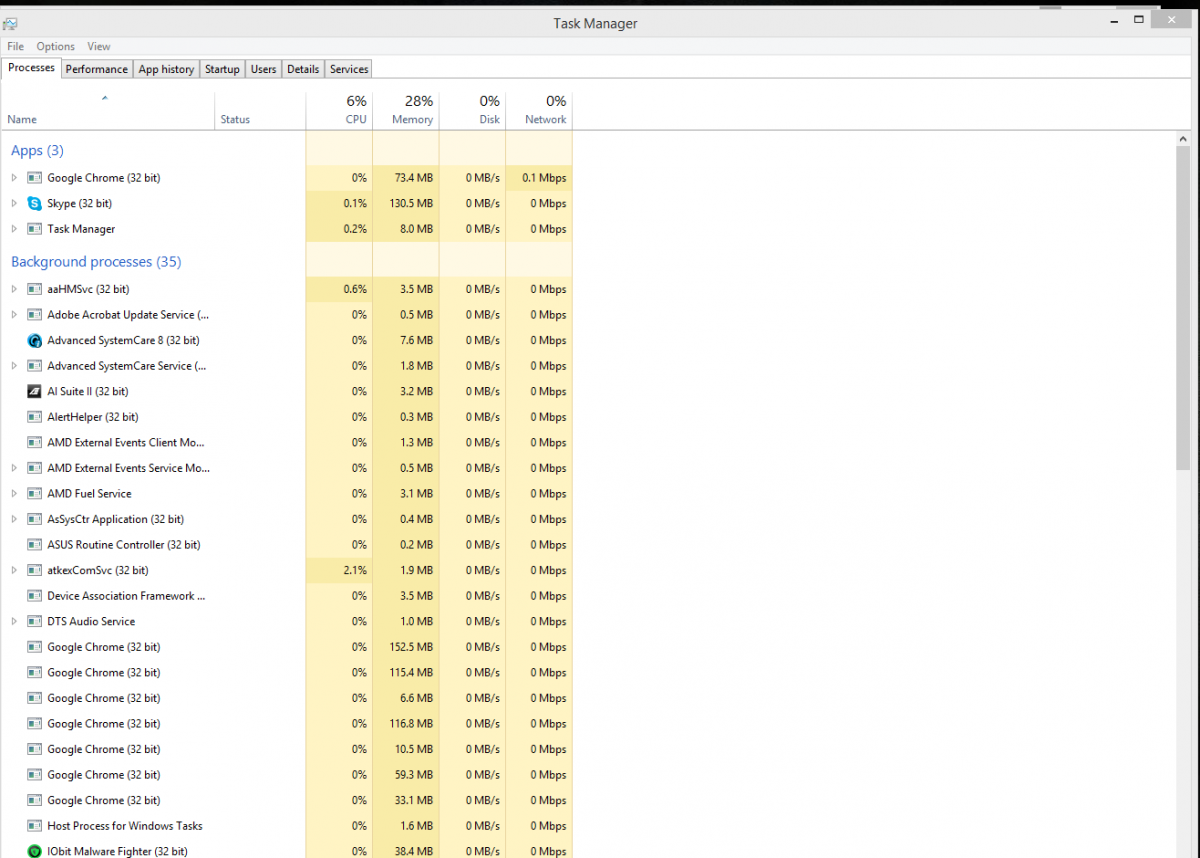Switch to the Details tab
Screen dimensions: 1200x858
pos(303,69)
